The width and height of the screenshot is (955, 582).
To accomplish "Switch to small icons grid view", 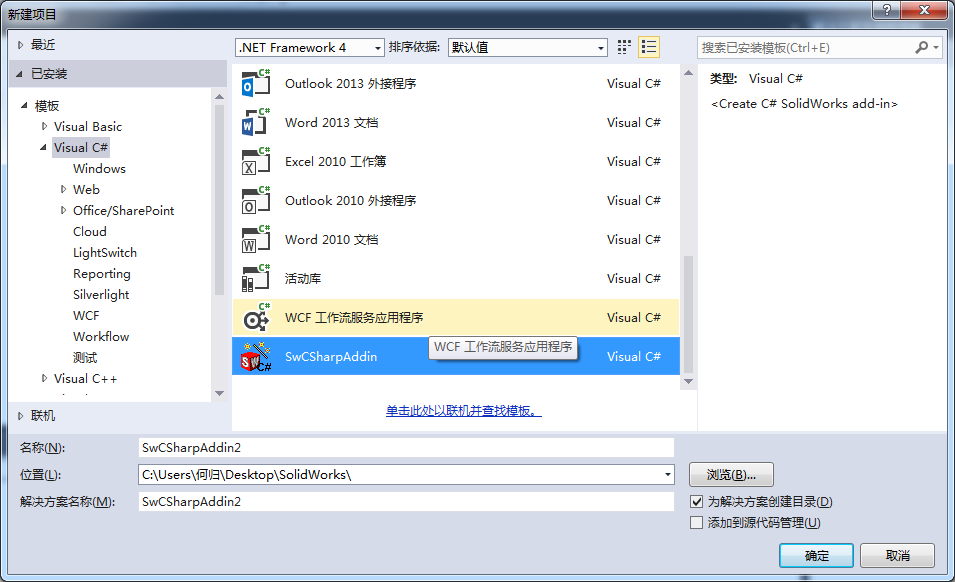I will pos(624,47).
